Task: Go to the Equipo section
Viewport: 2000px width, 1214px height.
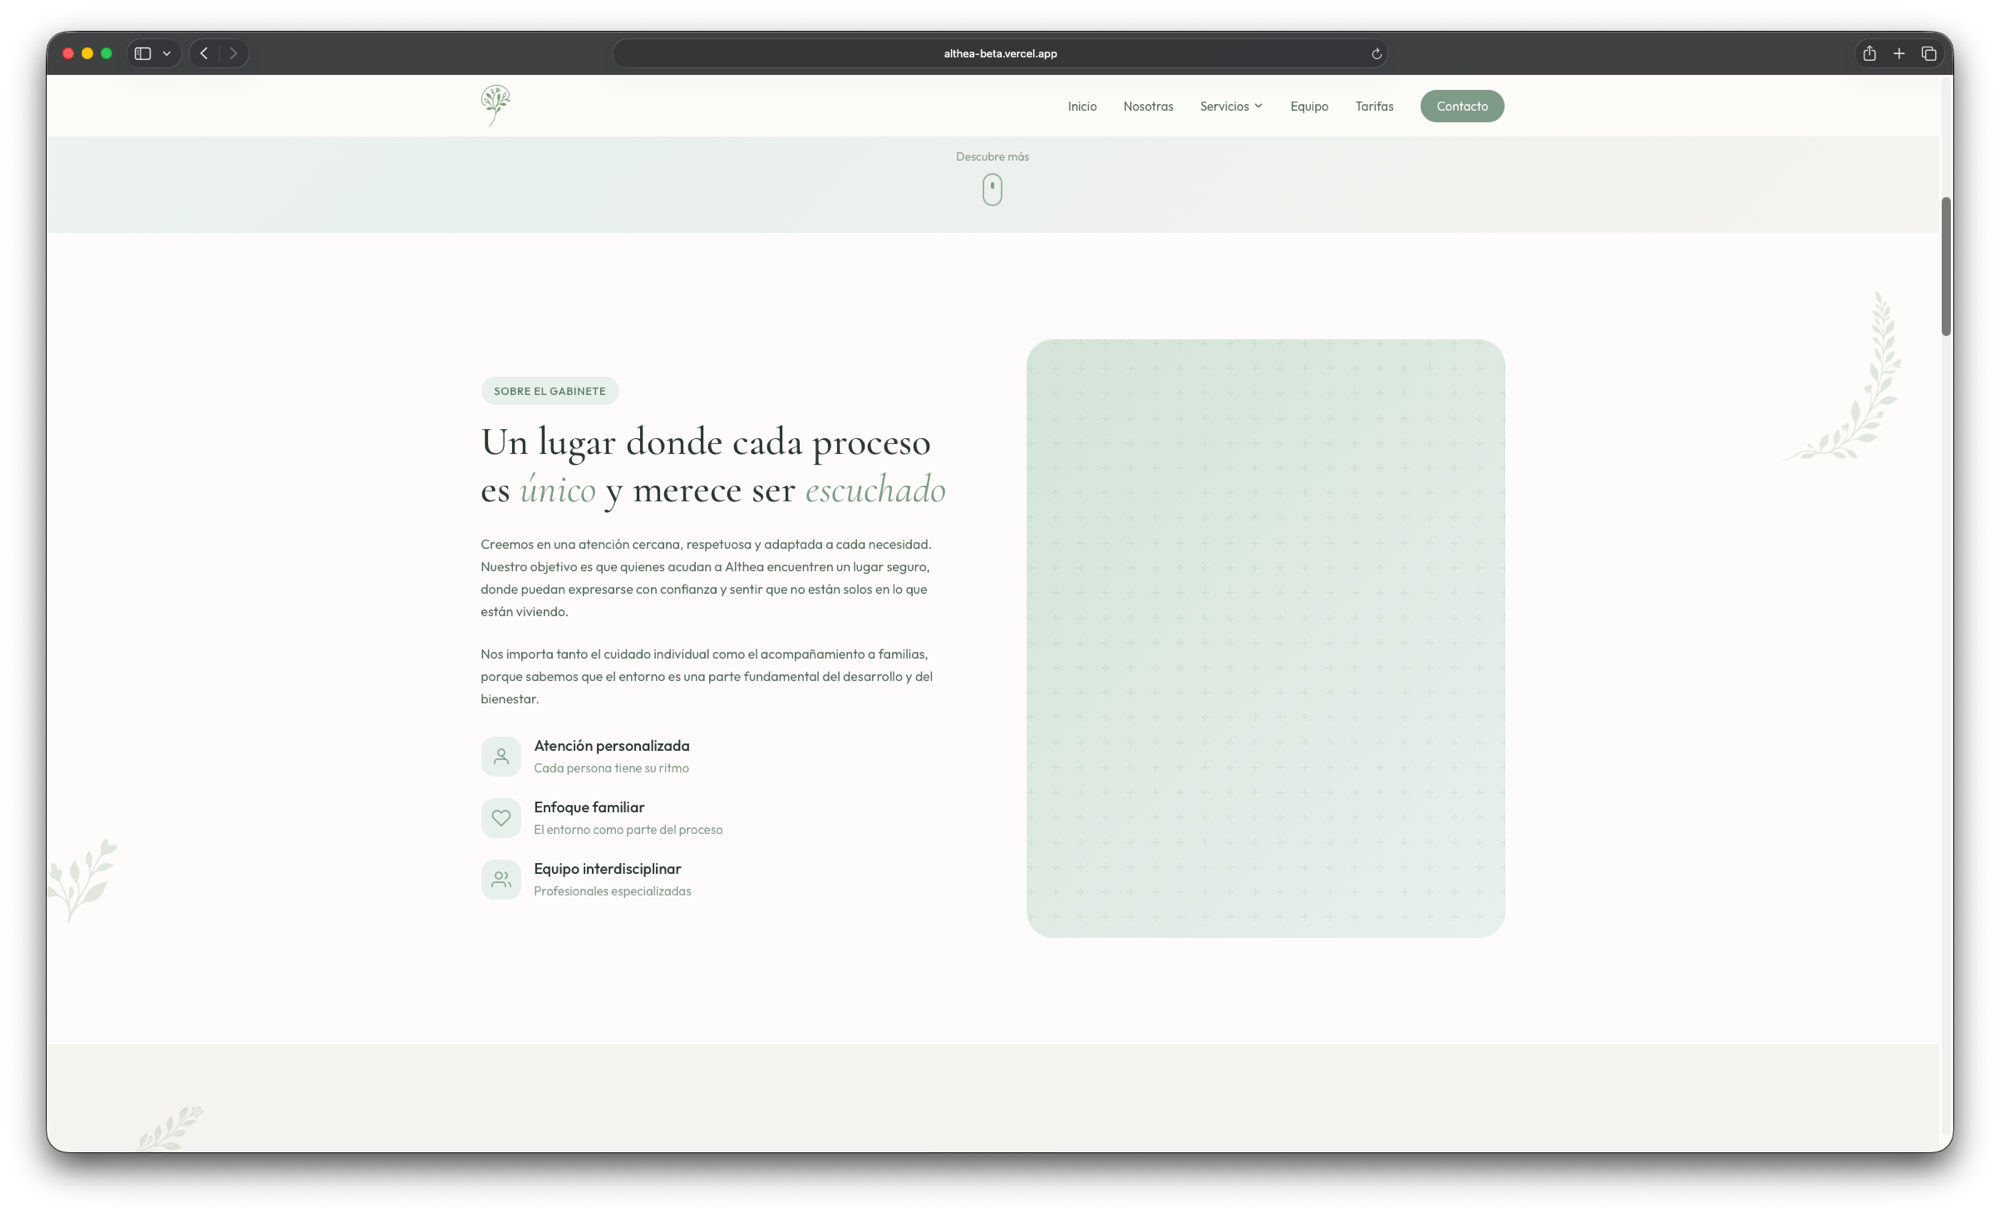Action: [x=1309, y=106]
